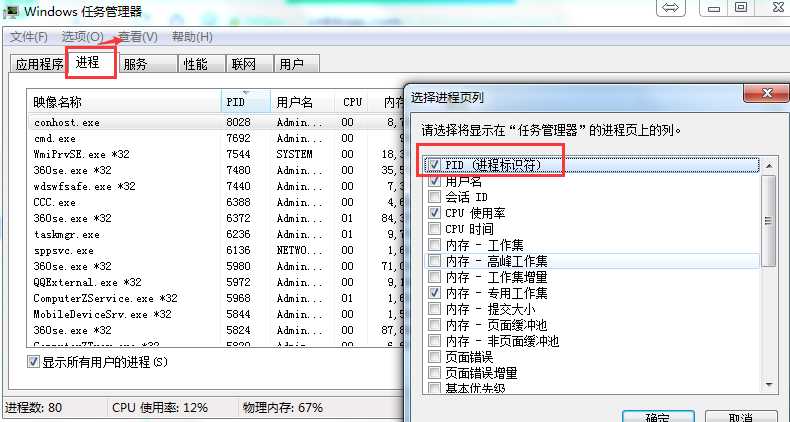Check 内存 - 工作集增量 checkbox

click(434, 276)
